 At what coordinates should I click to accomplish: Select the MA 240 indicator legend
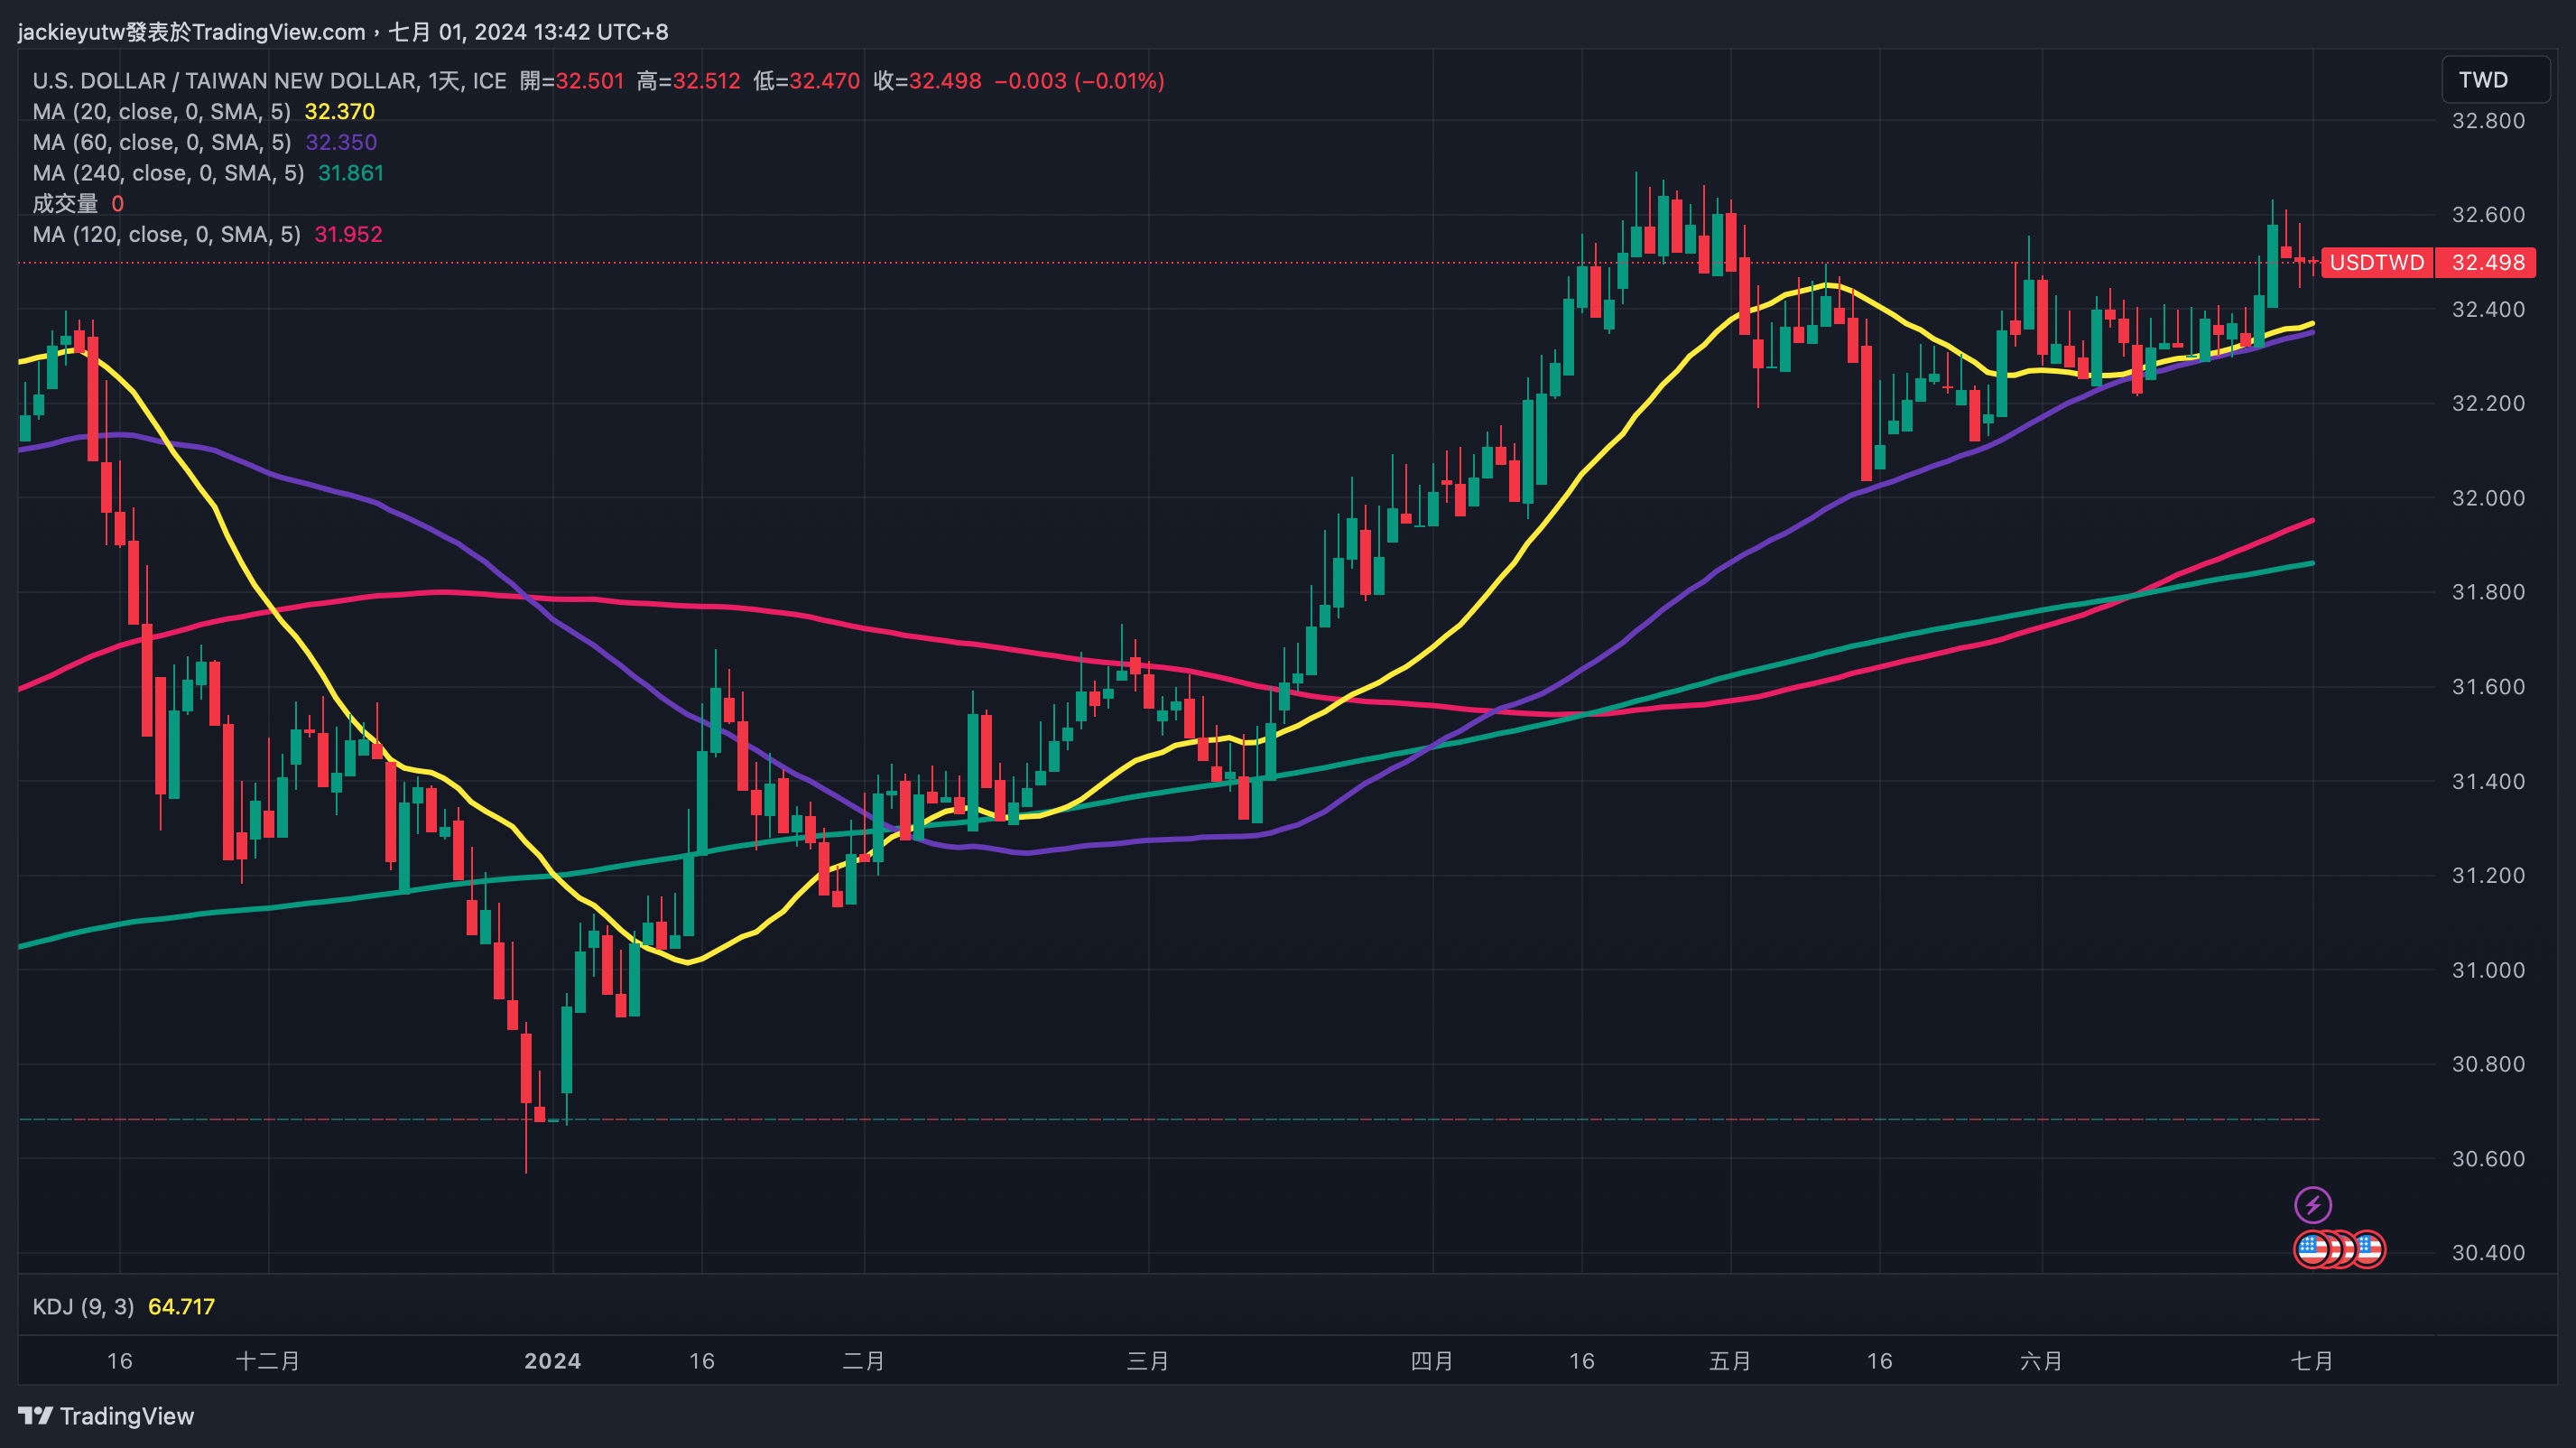pyautogui.click(x=168, y=173)
